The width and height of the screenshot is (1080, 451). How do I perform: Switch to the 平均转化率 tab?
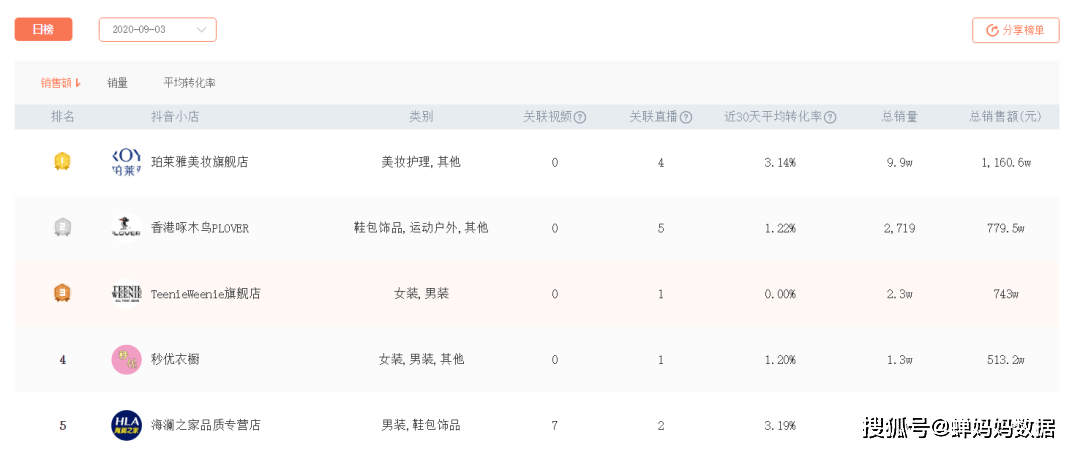pos(189,83)
